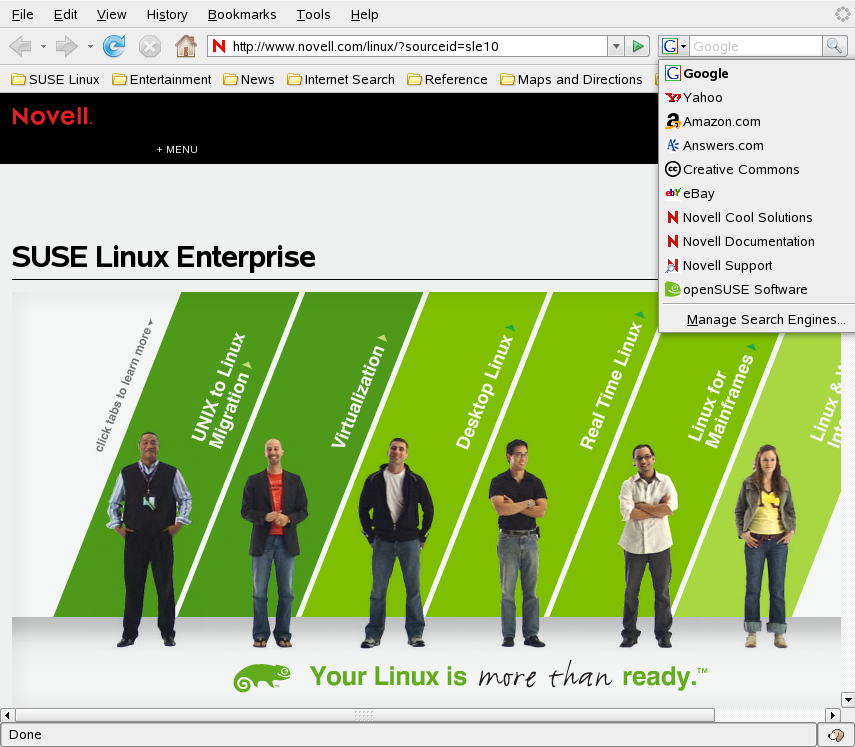Click the Novell favicon in address bar
Viewport: 855px width, 747px height.
point(219,46)
